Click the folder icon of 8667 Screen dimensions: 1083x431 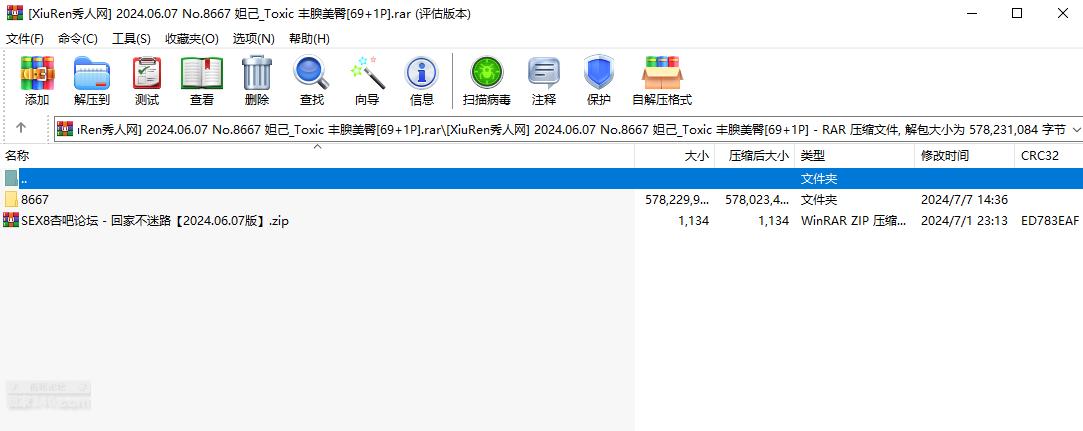[11, 200]
